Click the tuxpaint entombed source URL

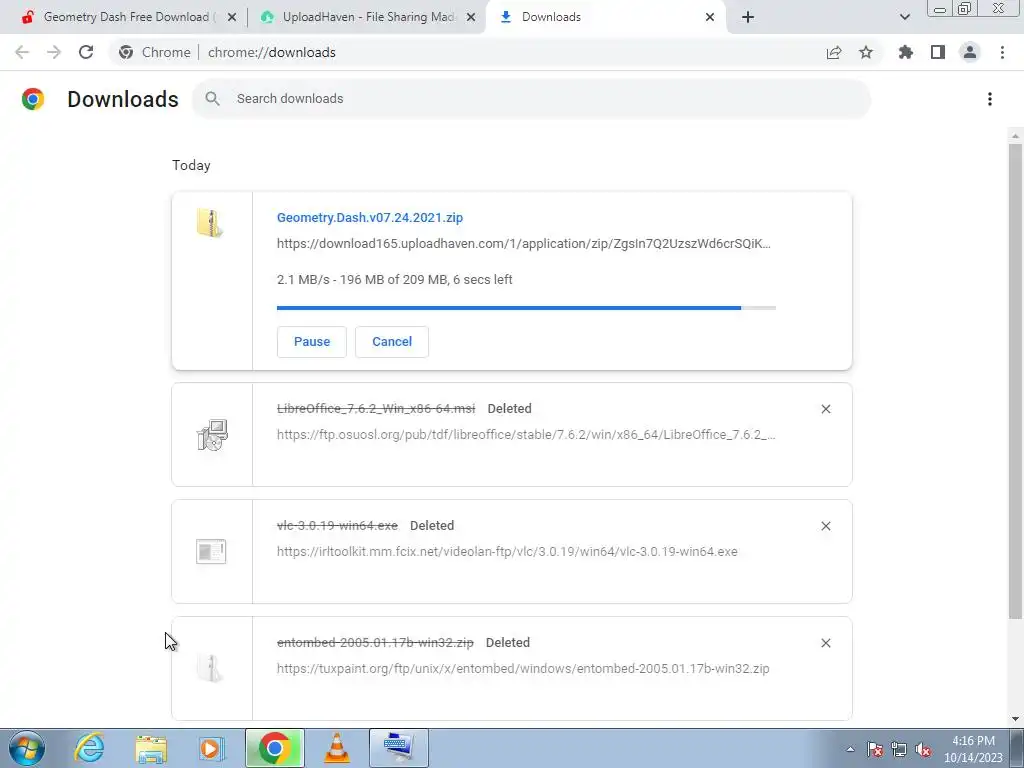tap(522, 668)
